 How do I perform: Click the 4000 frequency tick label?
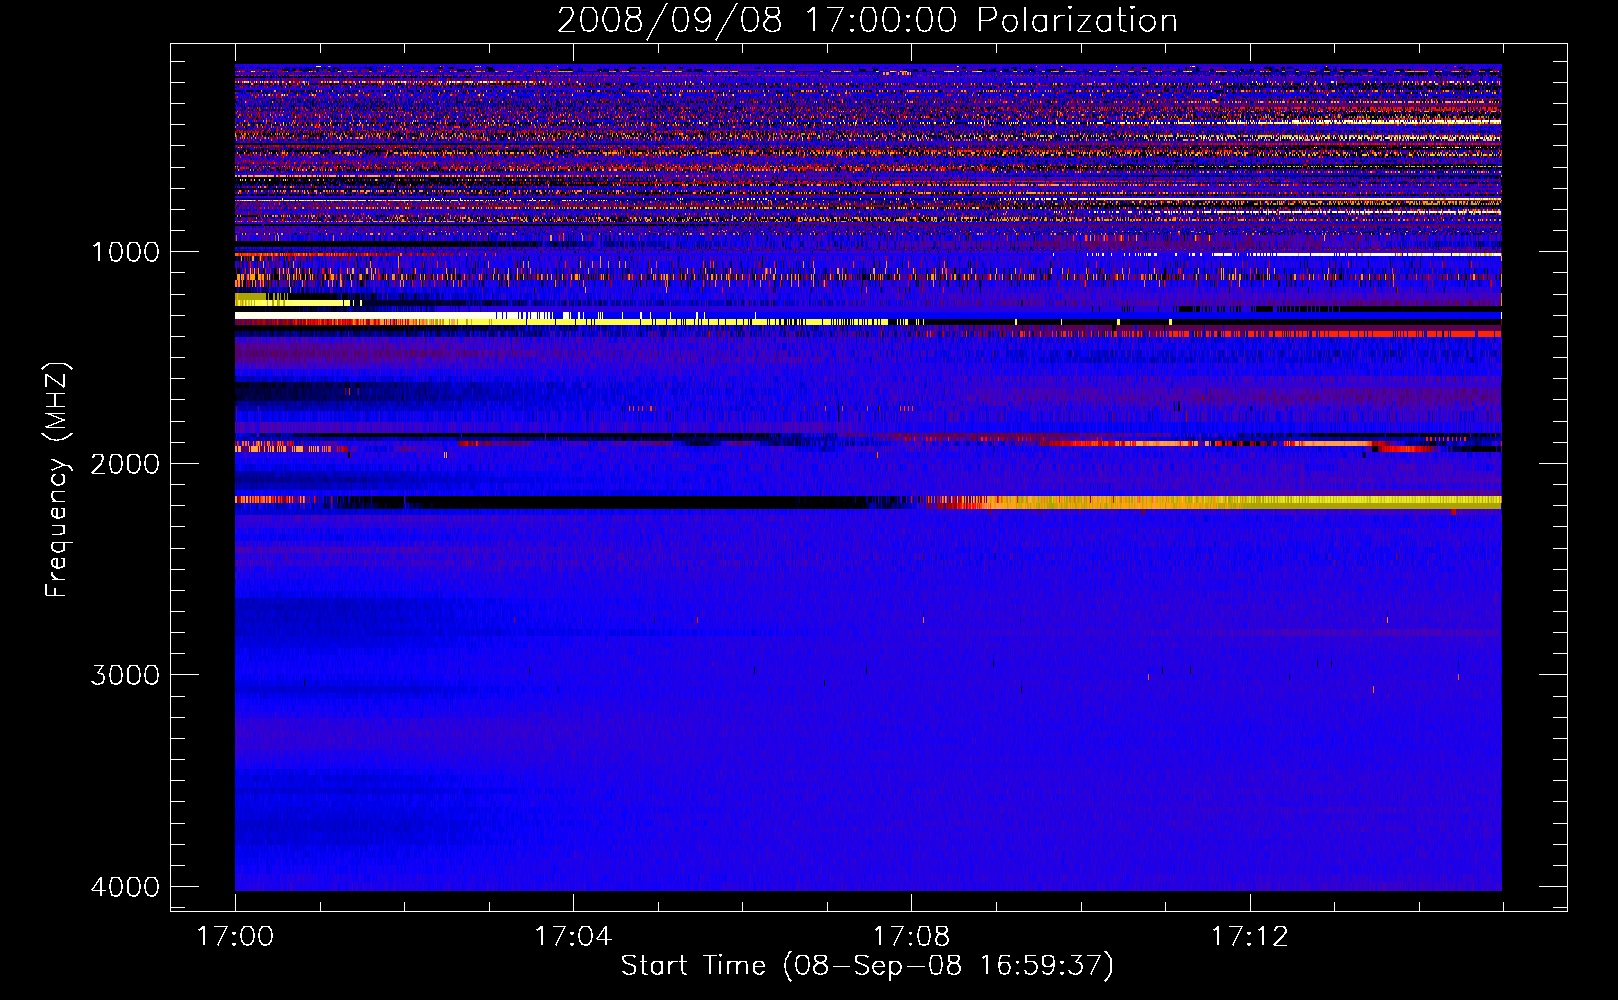125,887
